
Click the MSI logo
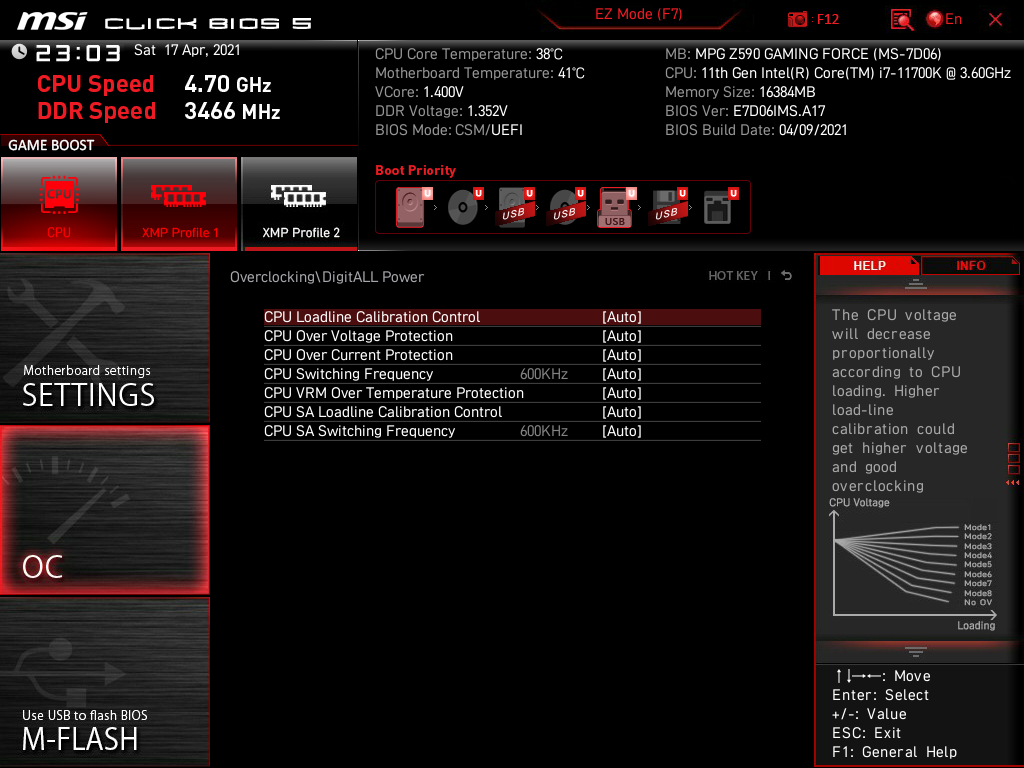[52, 22]
